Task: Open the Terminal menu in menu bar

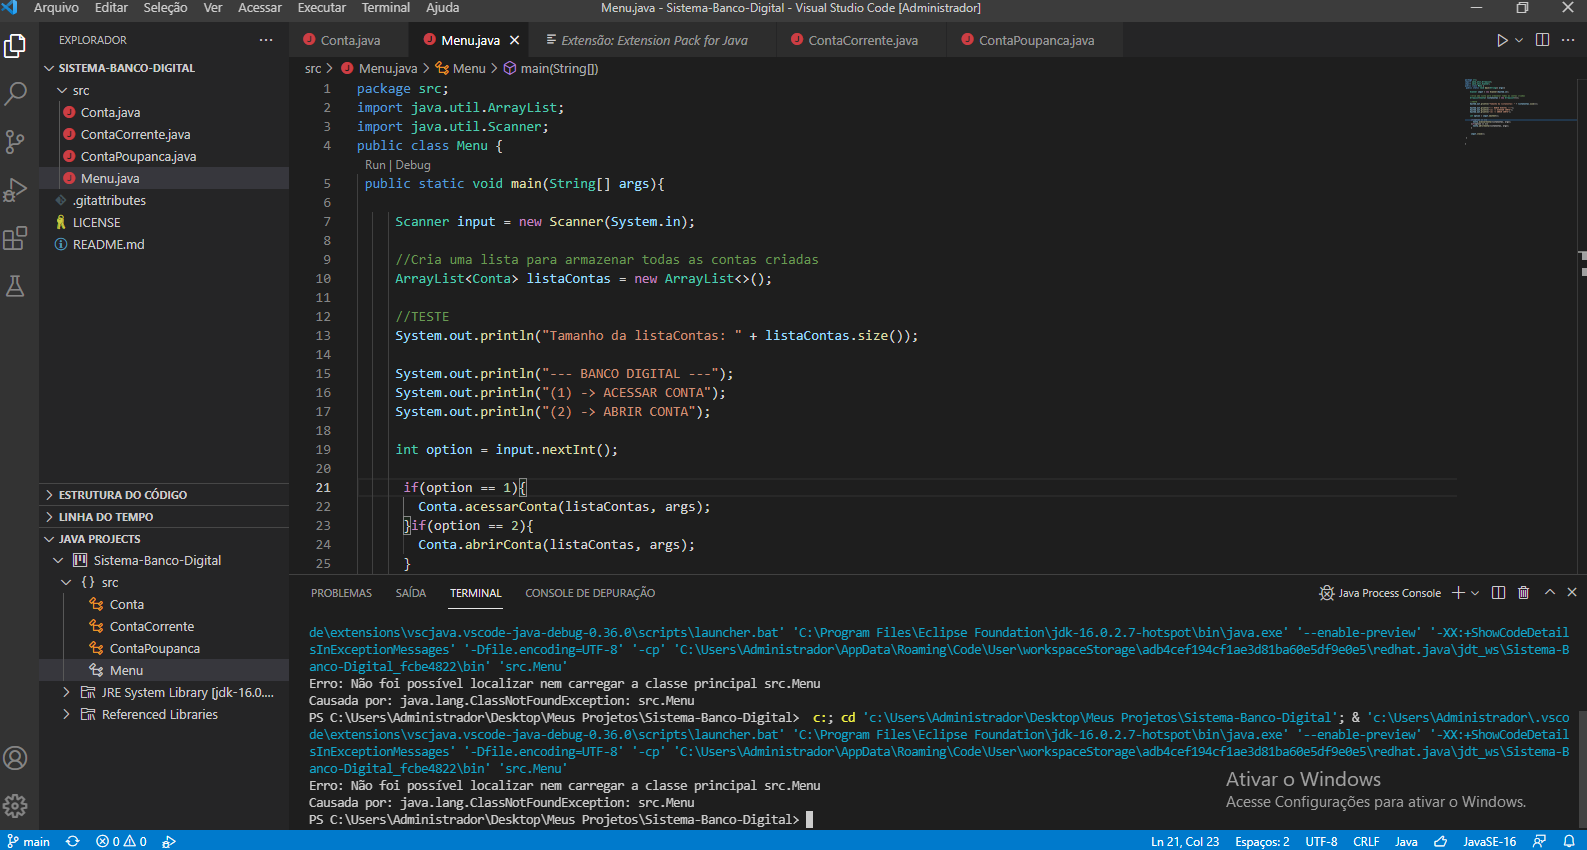Action: (x=386, y=8)
